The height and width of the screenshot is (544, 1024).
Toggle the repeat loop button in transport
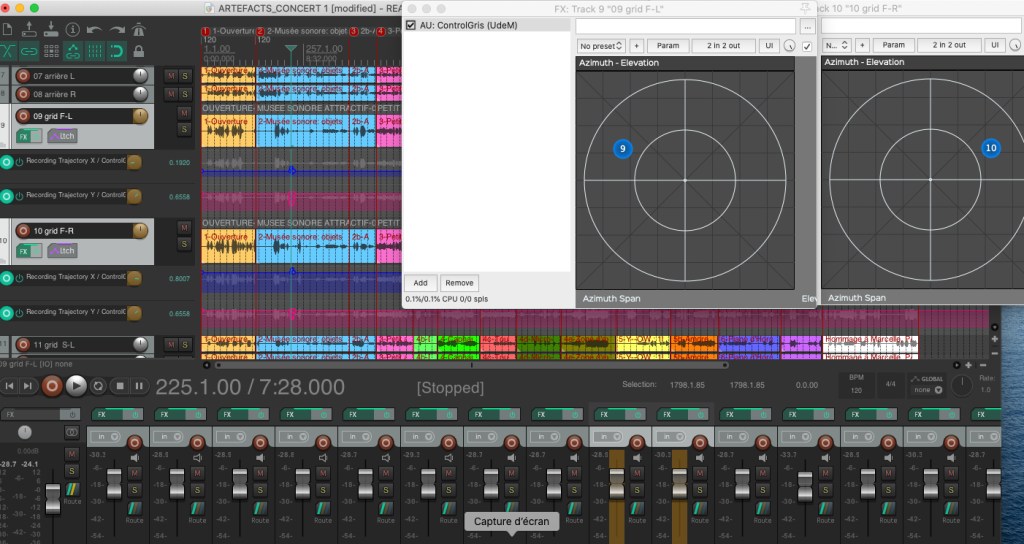coord(98,386)
